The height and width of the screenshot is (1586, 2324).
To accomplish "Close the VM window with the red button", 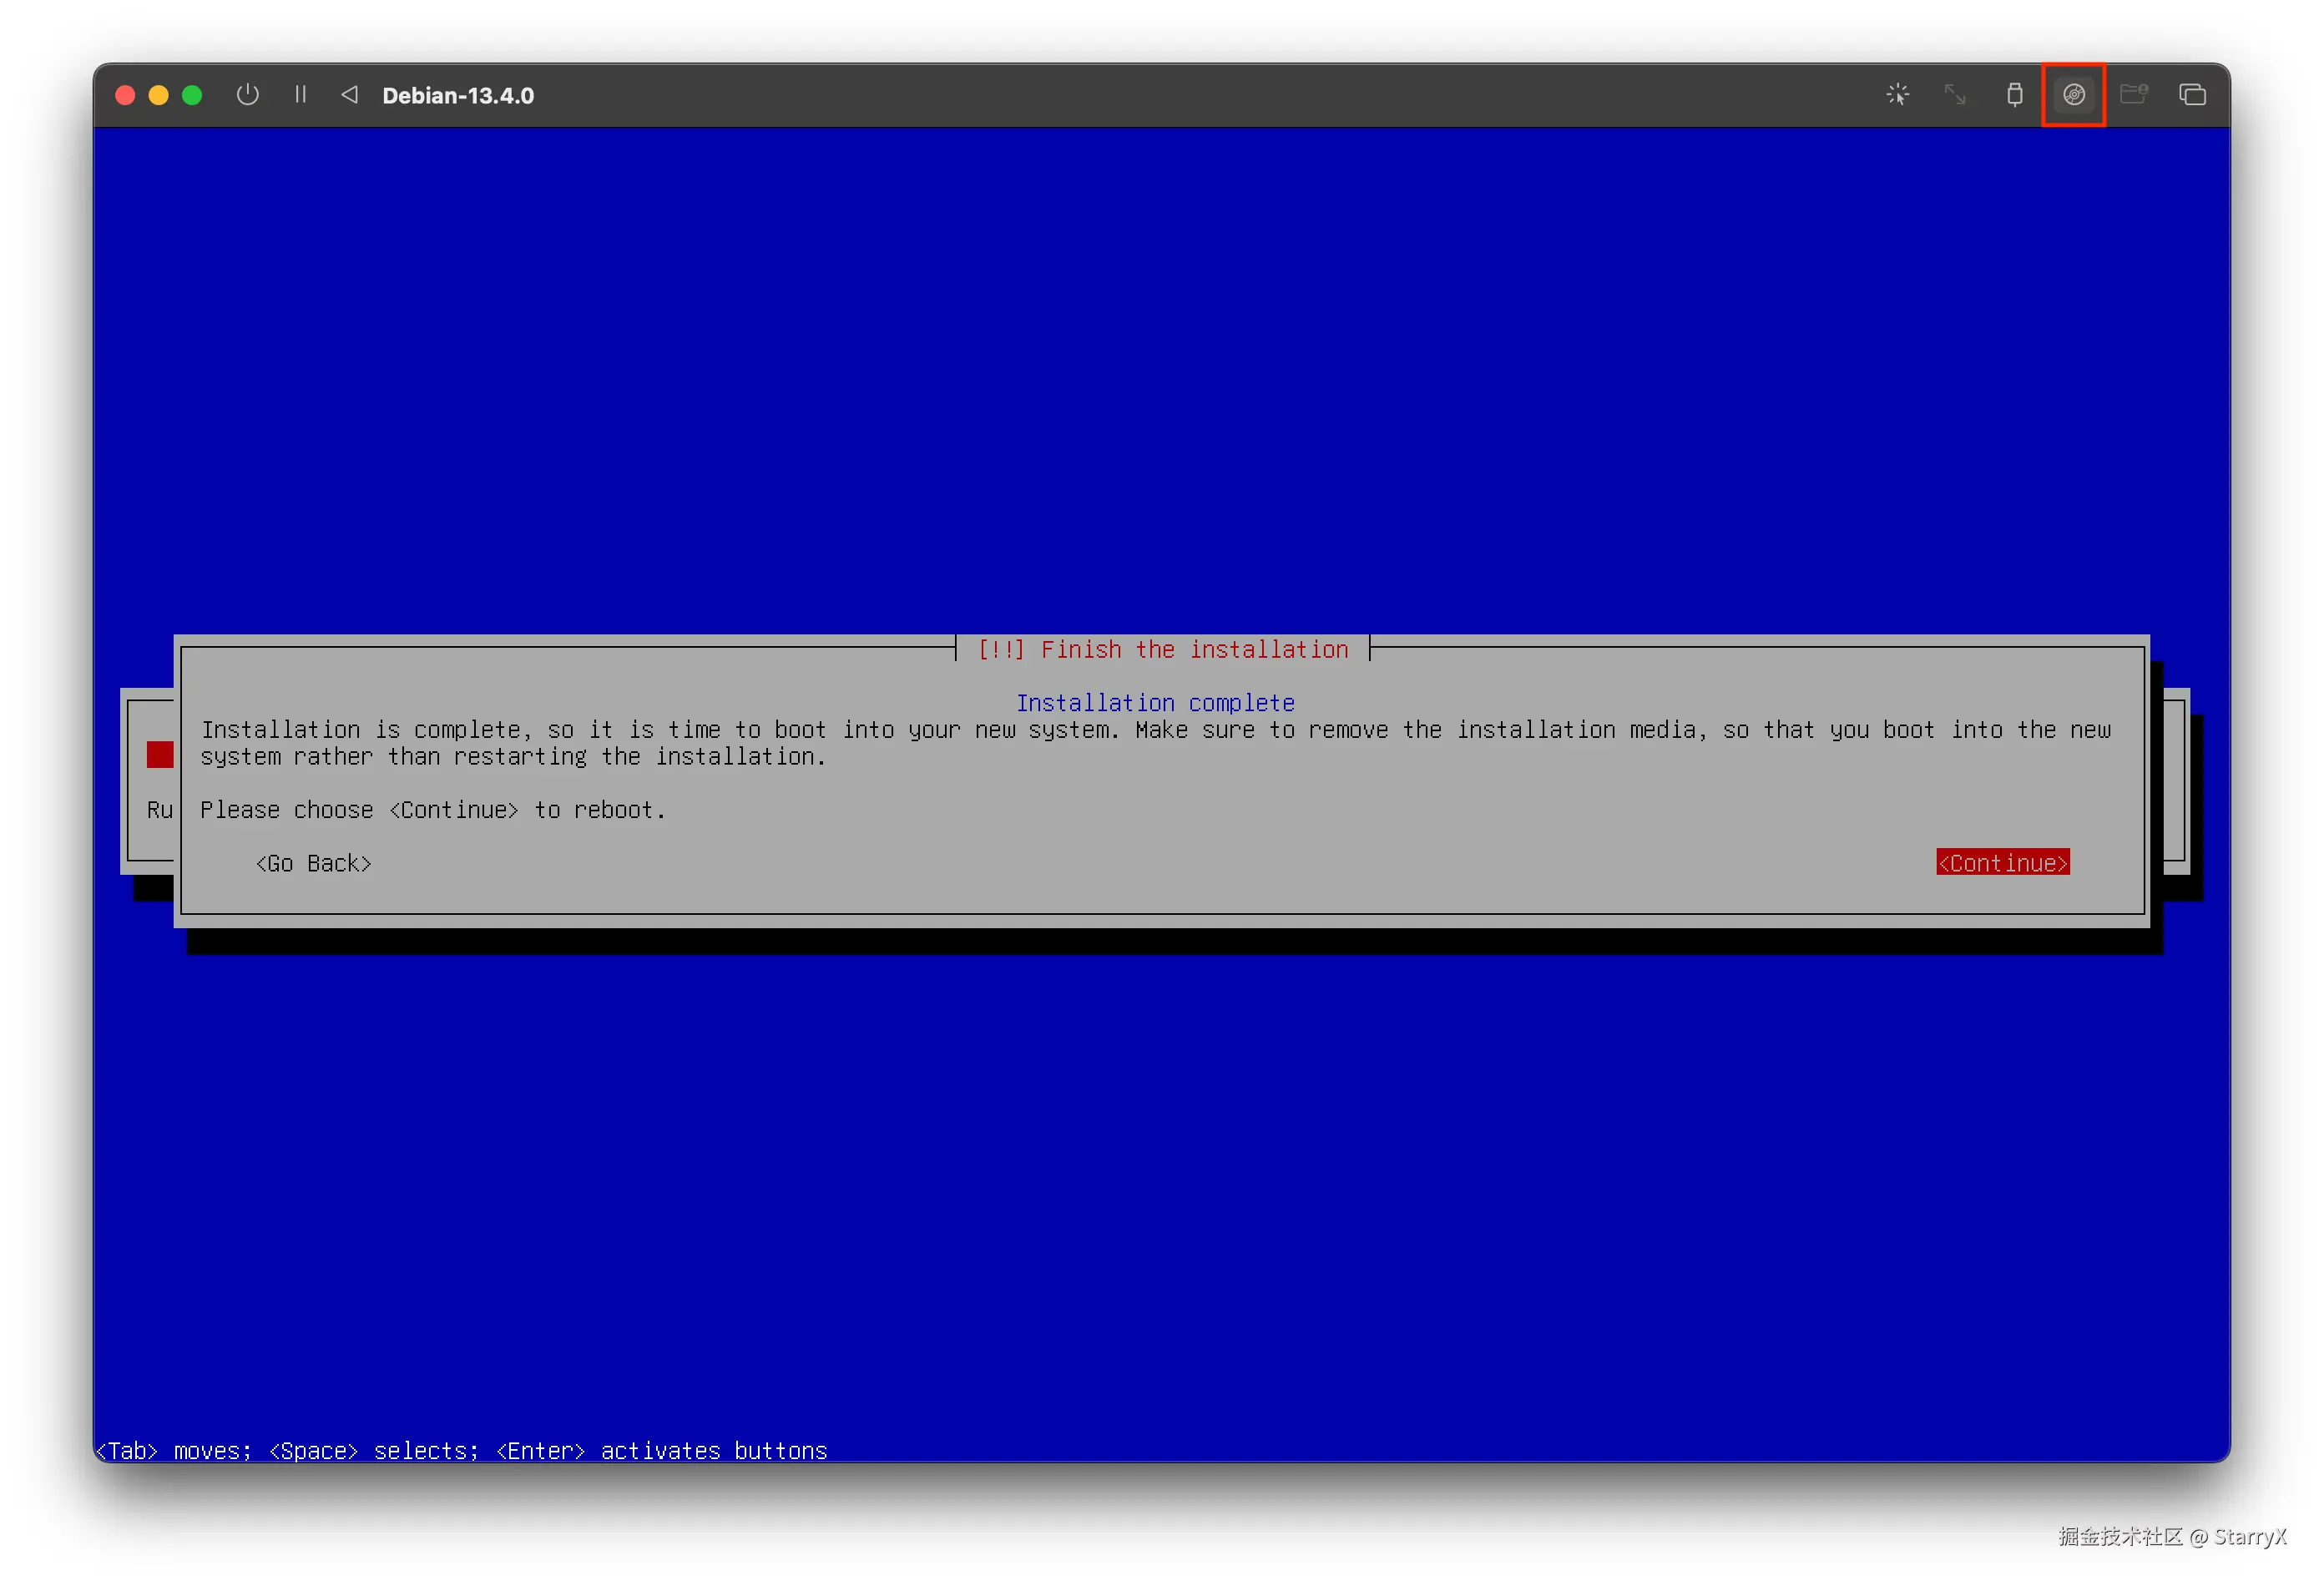I will pos(125,95).
